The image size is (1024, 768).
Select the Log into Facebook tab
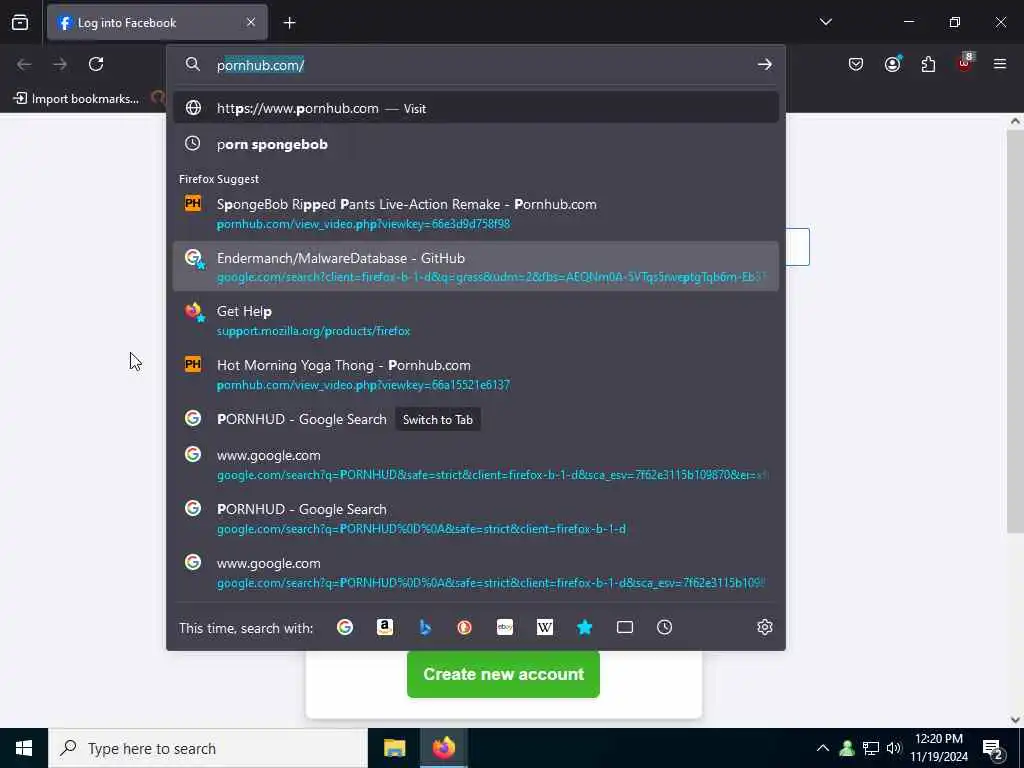pos(157,23)
